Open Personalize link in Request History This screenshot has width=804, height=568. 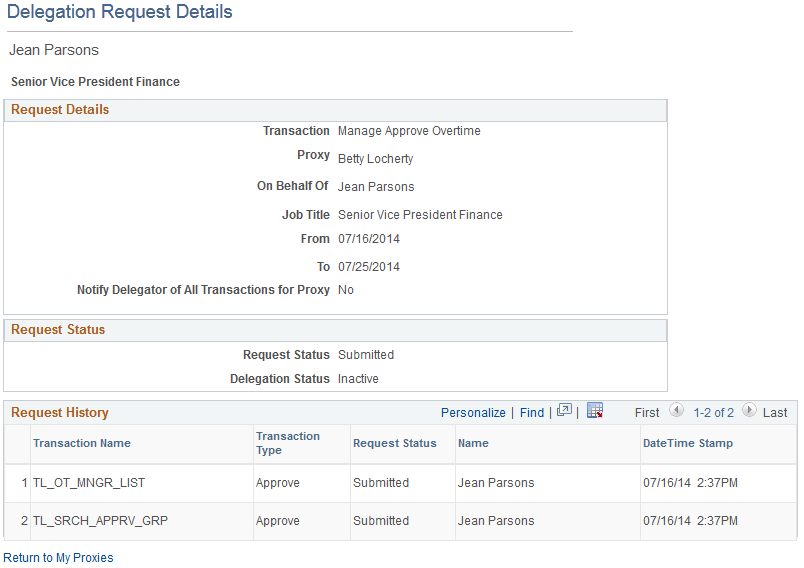473,413
